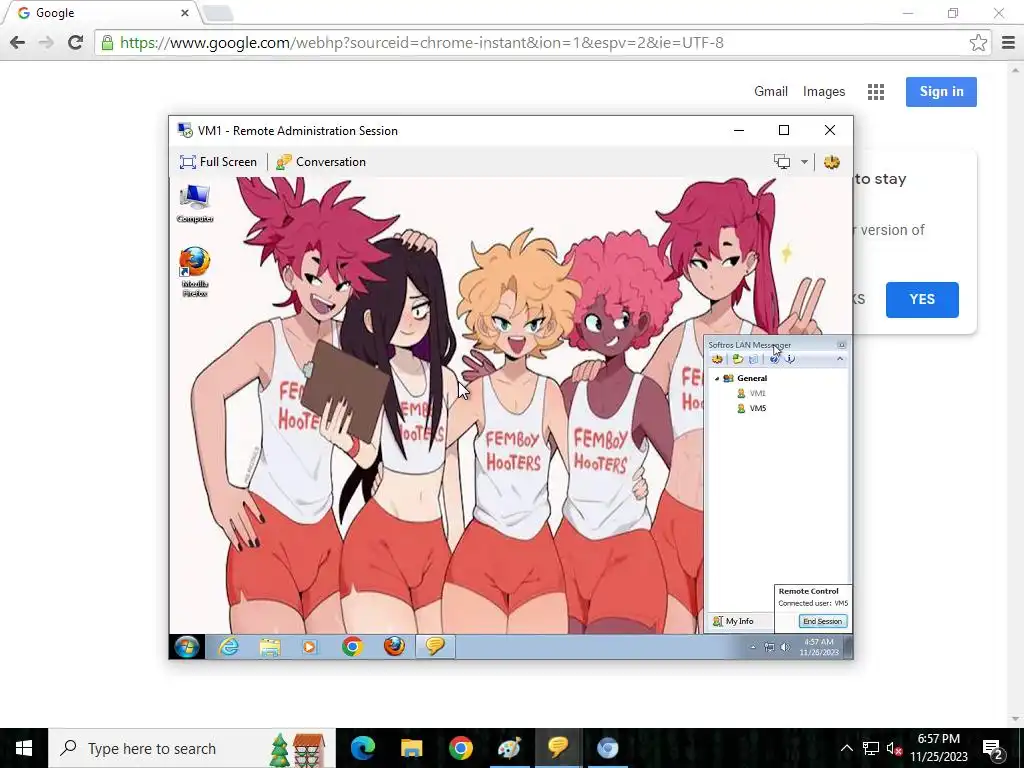
Task: Click the remote tray network icon
Action: tap(769, 647)
